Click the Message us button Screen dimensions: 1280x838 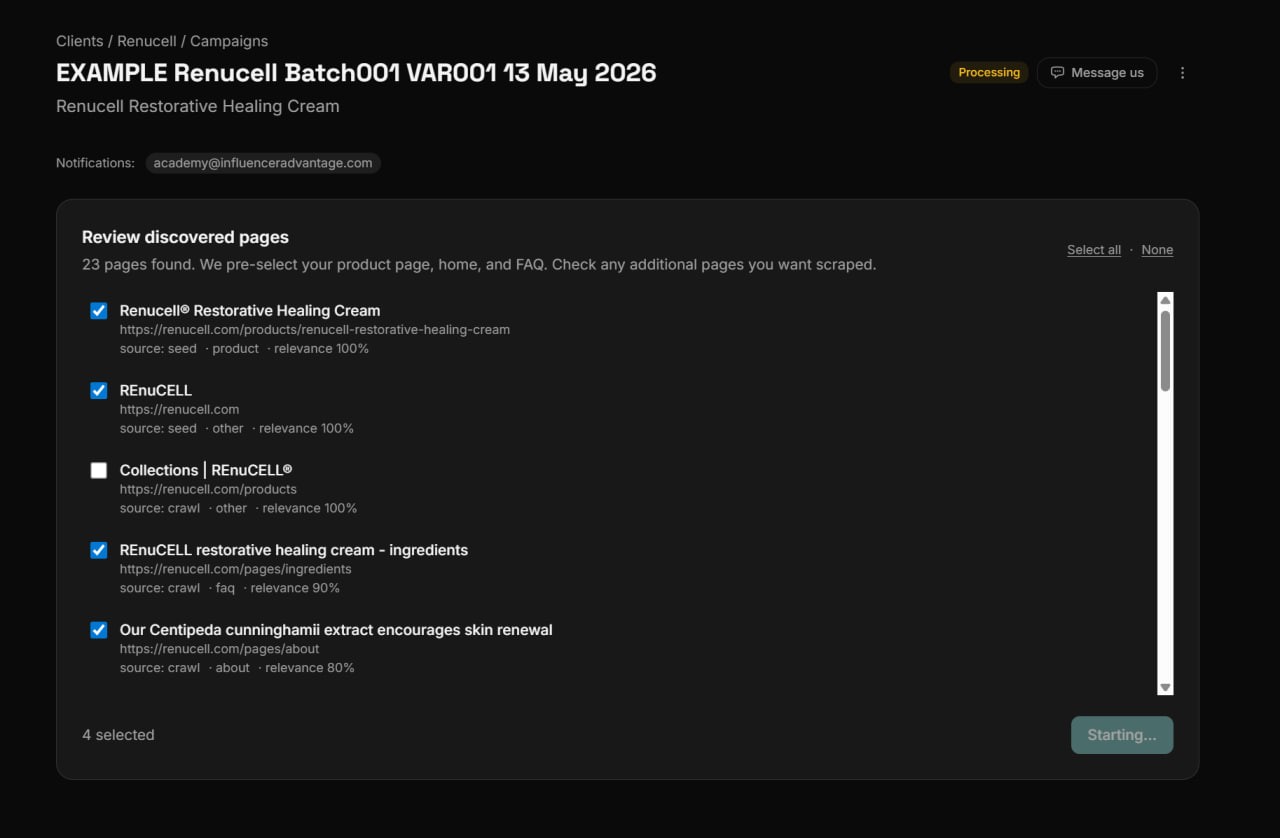(x=1097, y=73)
